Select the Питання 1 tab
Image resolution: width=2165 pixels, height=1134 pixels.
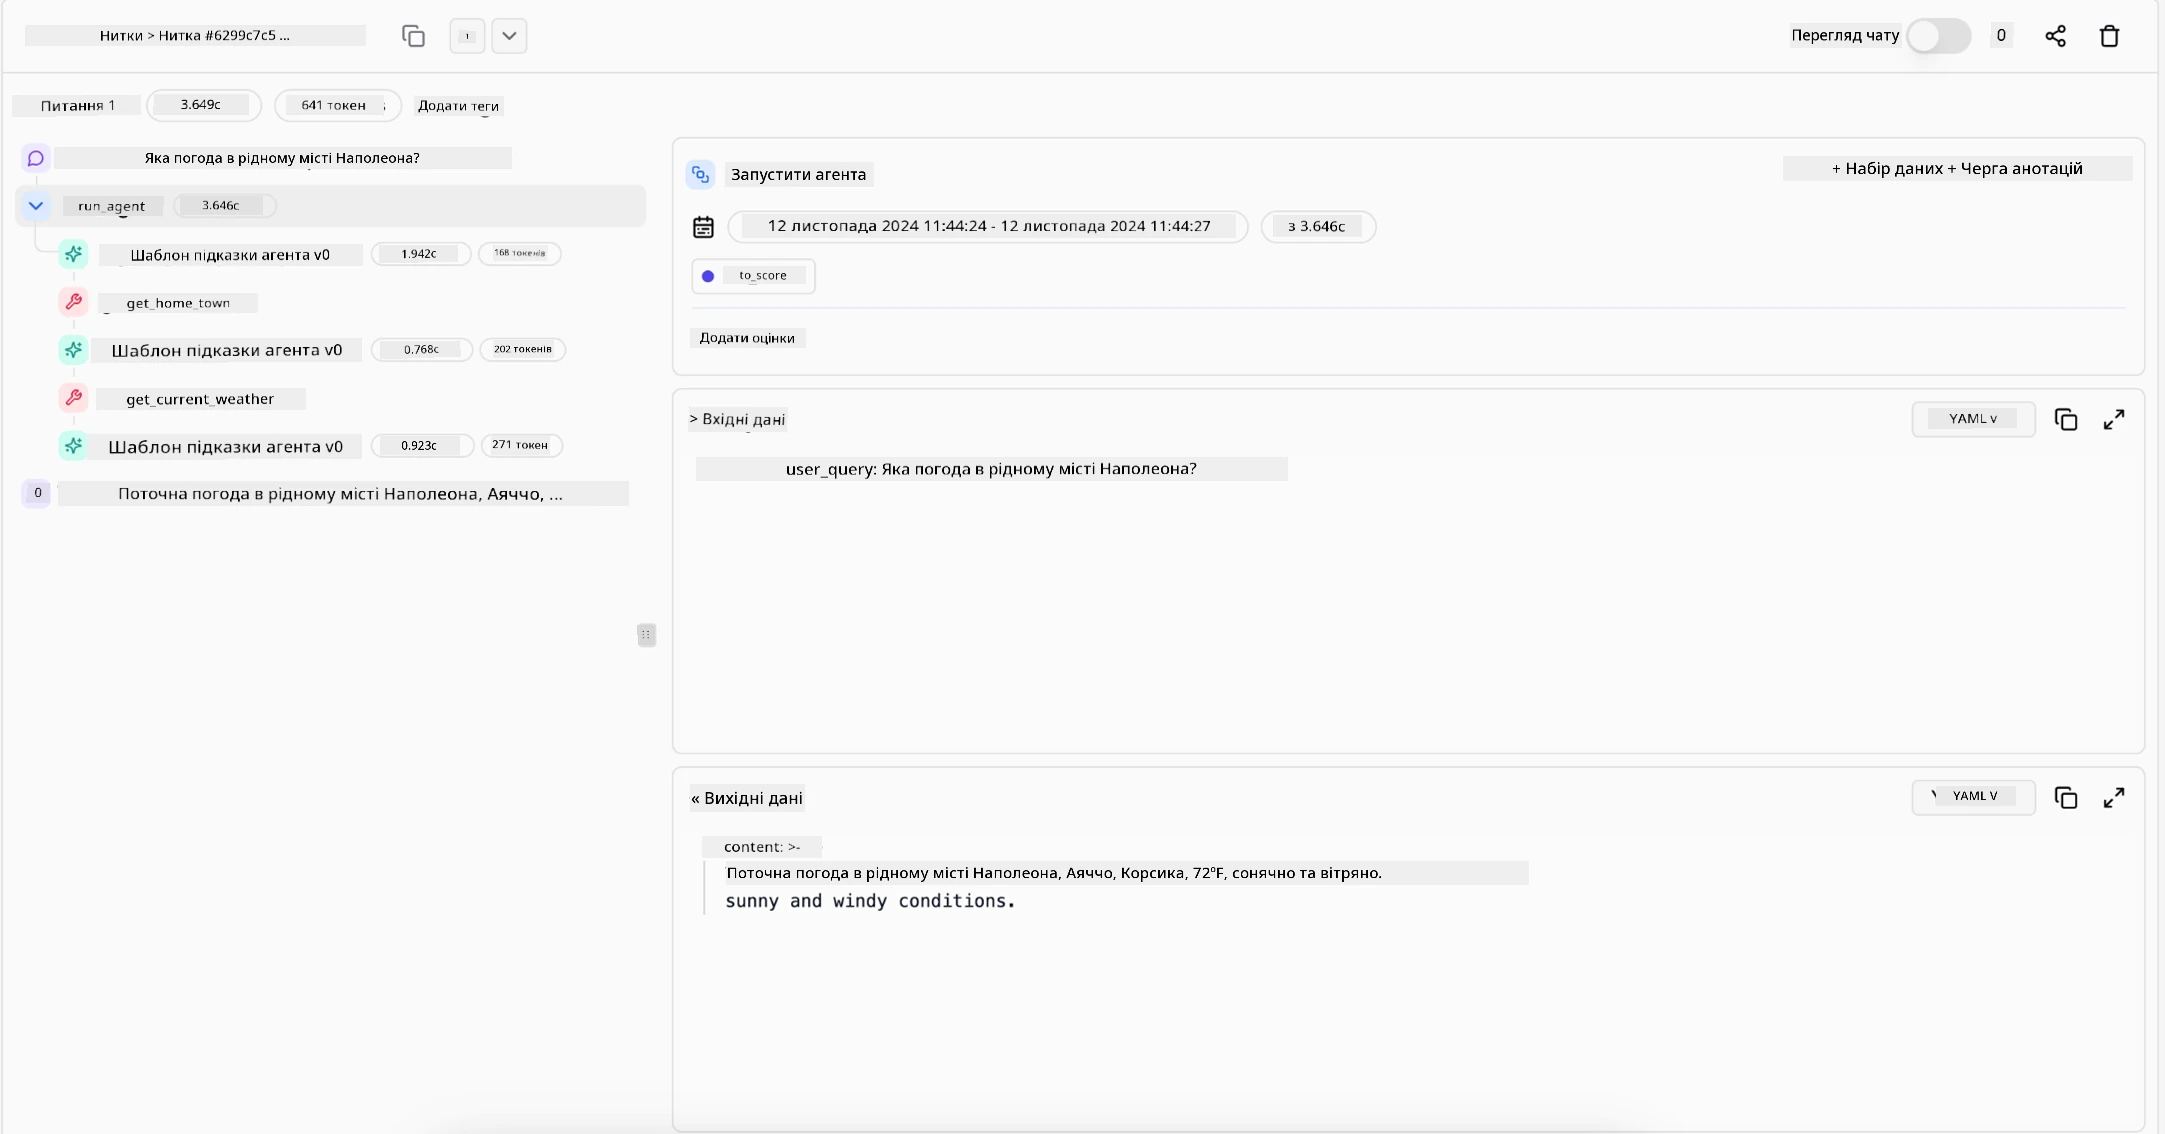pos(75,105)
